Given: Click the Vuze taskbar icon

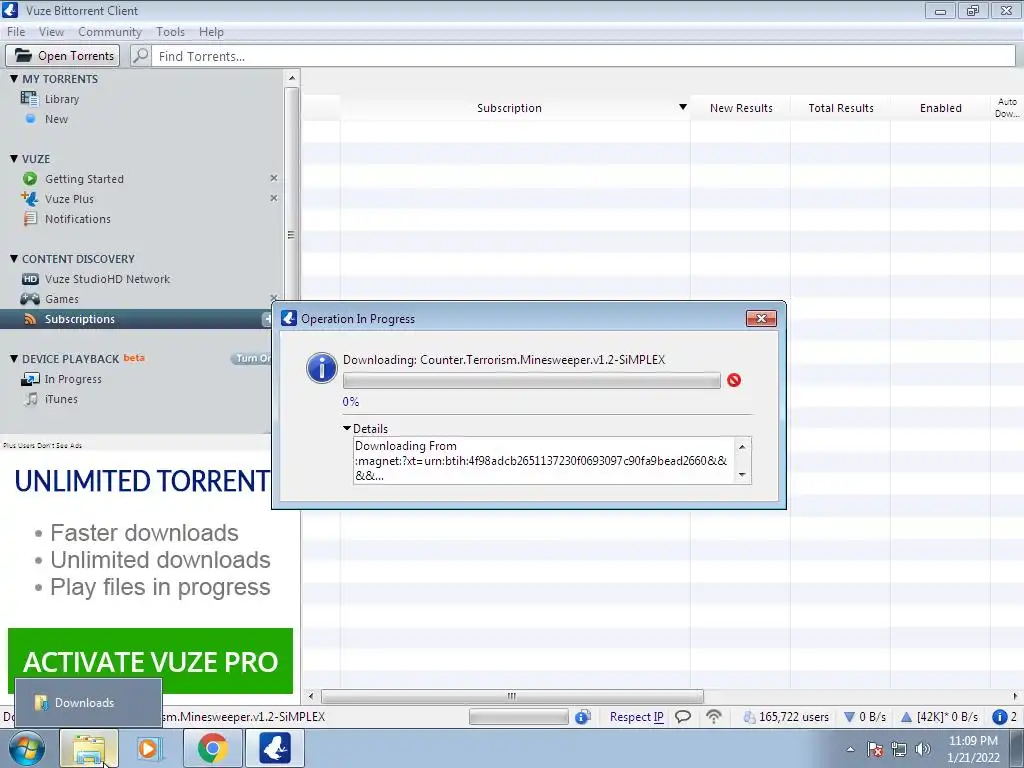Looking at the screenshot, I should coord(275,748).
